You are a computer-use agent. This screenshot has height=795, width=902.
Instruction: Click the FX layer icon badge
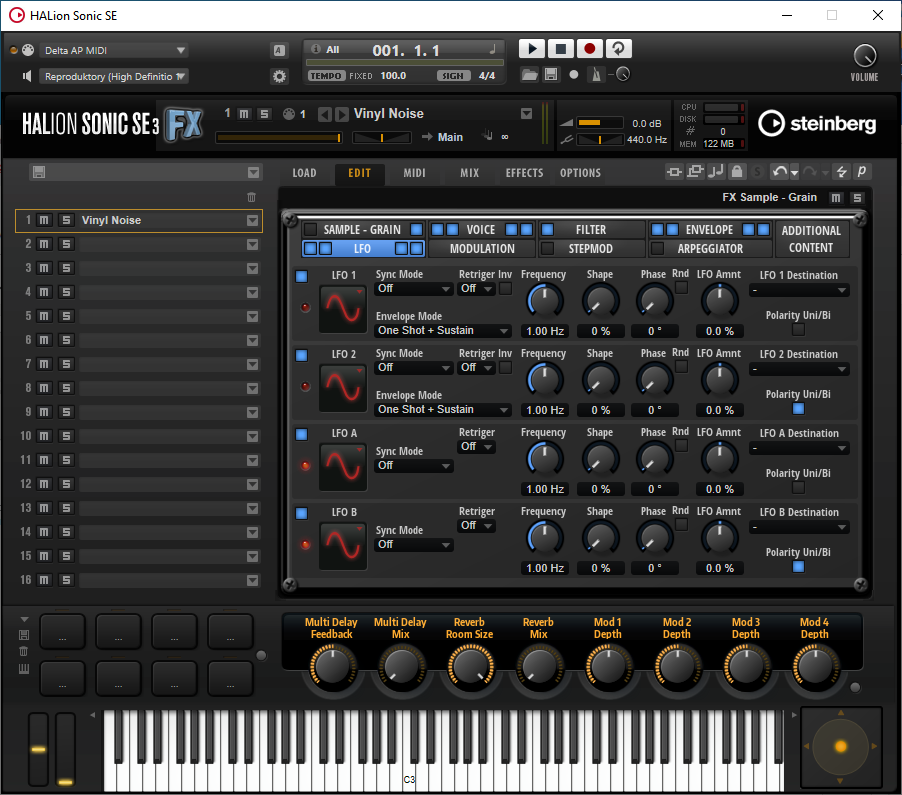[x=184, y=124]
